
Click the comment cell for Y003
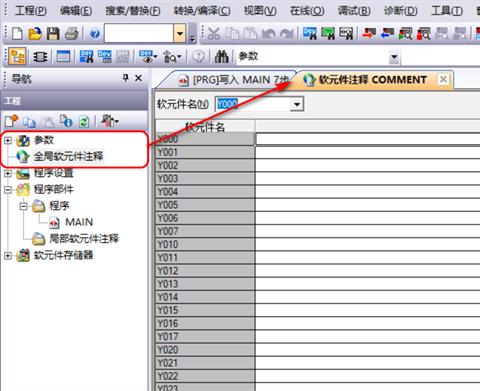pos(368,179)
